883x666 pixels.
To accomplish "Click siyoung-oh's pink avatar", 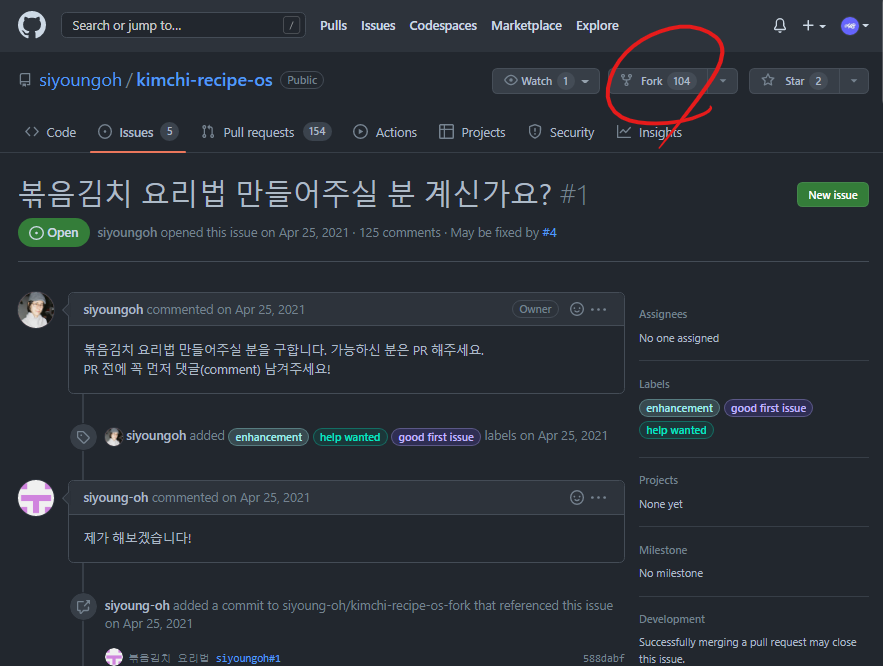I will (x=36, y=498).
